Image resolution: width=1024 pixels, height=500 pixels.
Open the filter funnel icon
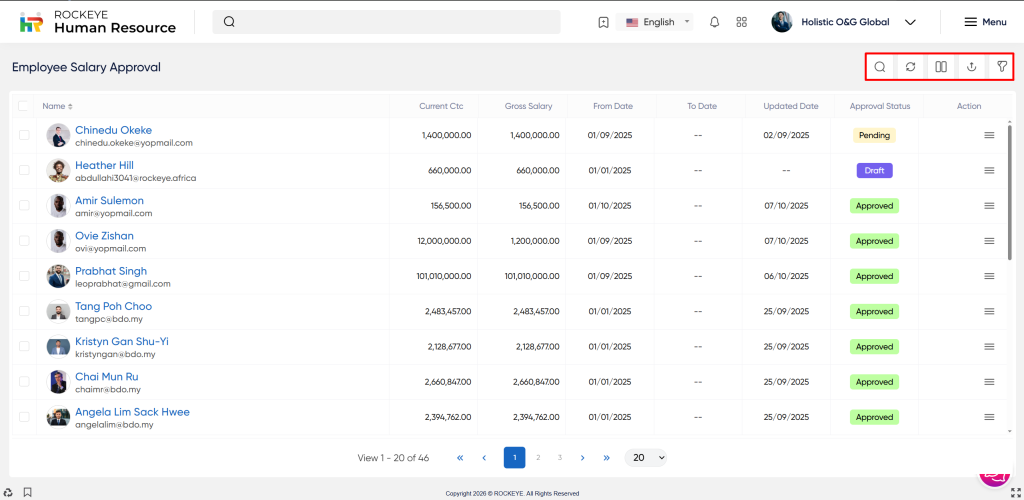[1001, 67]
